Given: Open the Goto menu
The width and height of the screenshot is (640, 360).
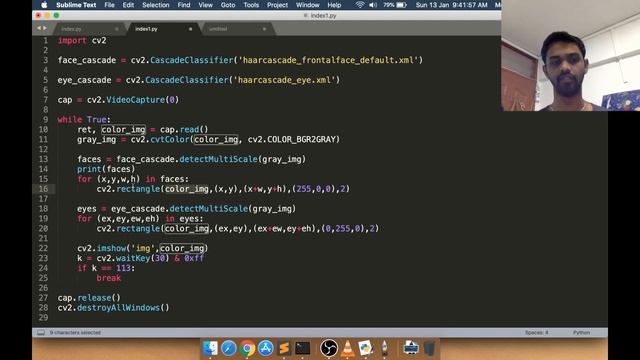Looking at the screenshot, I should click(228, 5).
